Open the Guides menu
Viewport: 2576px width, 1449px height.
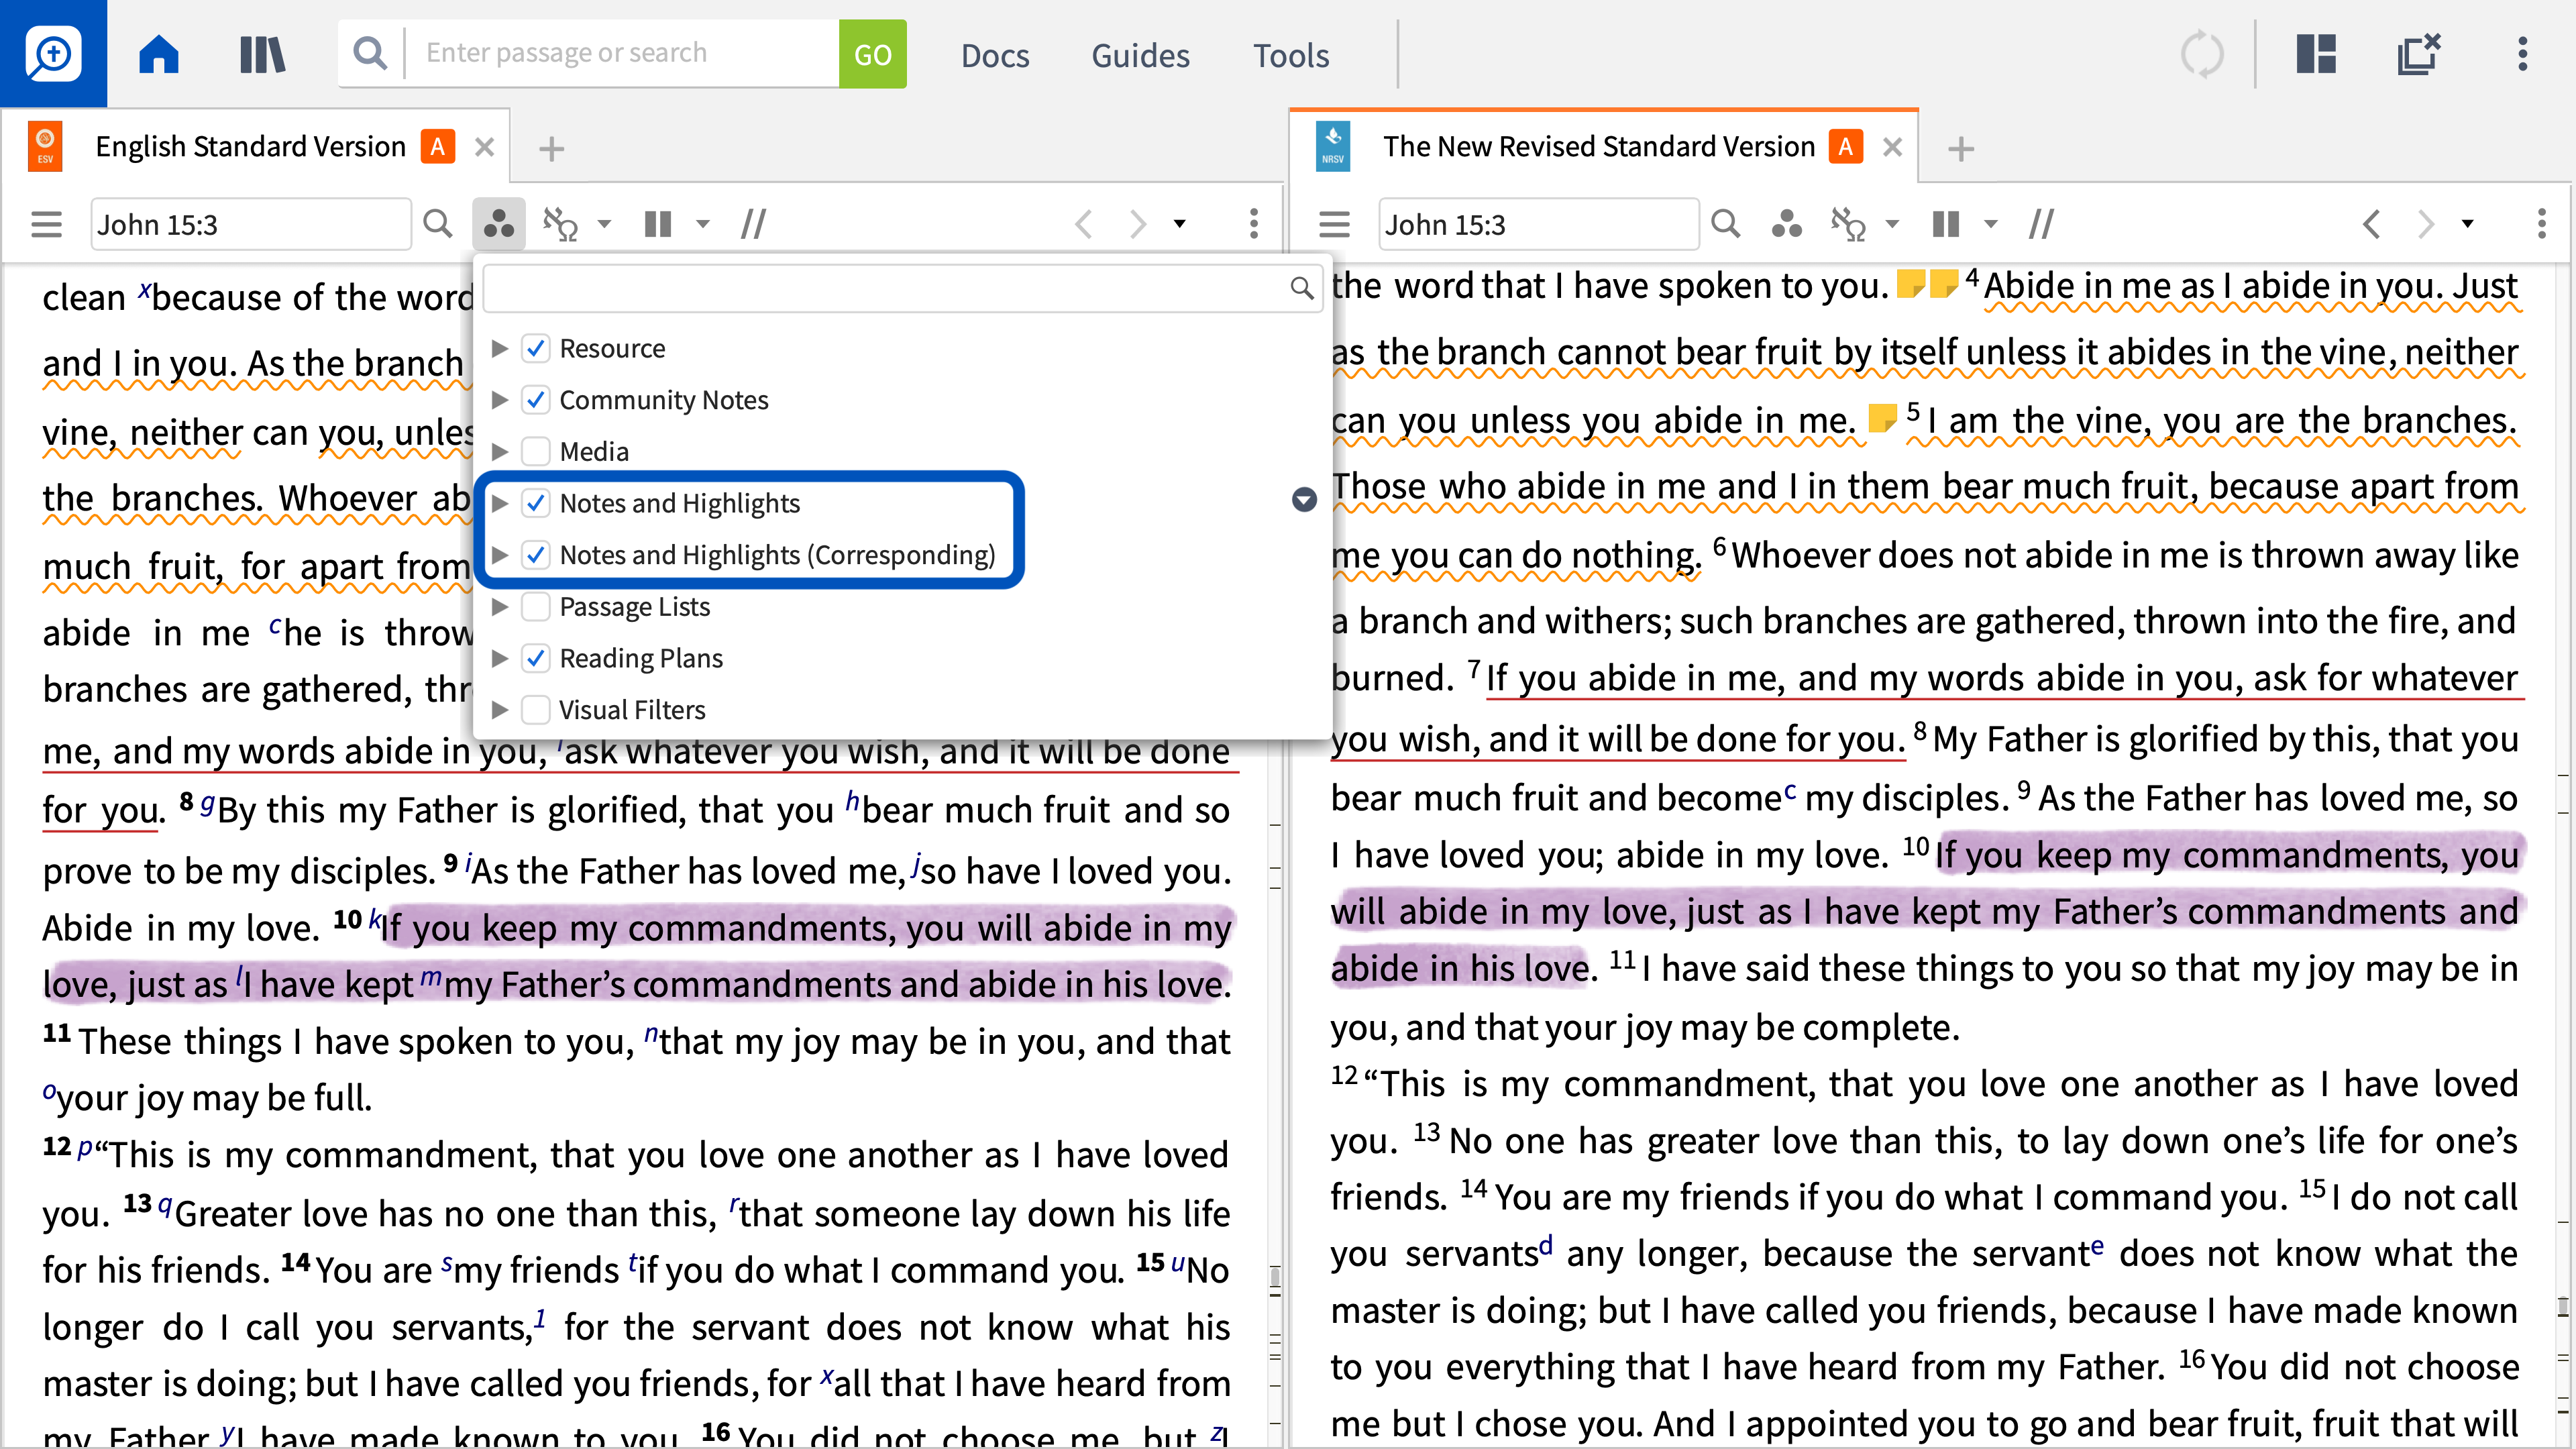(x=1140, y=55)
